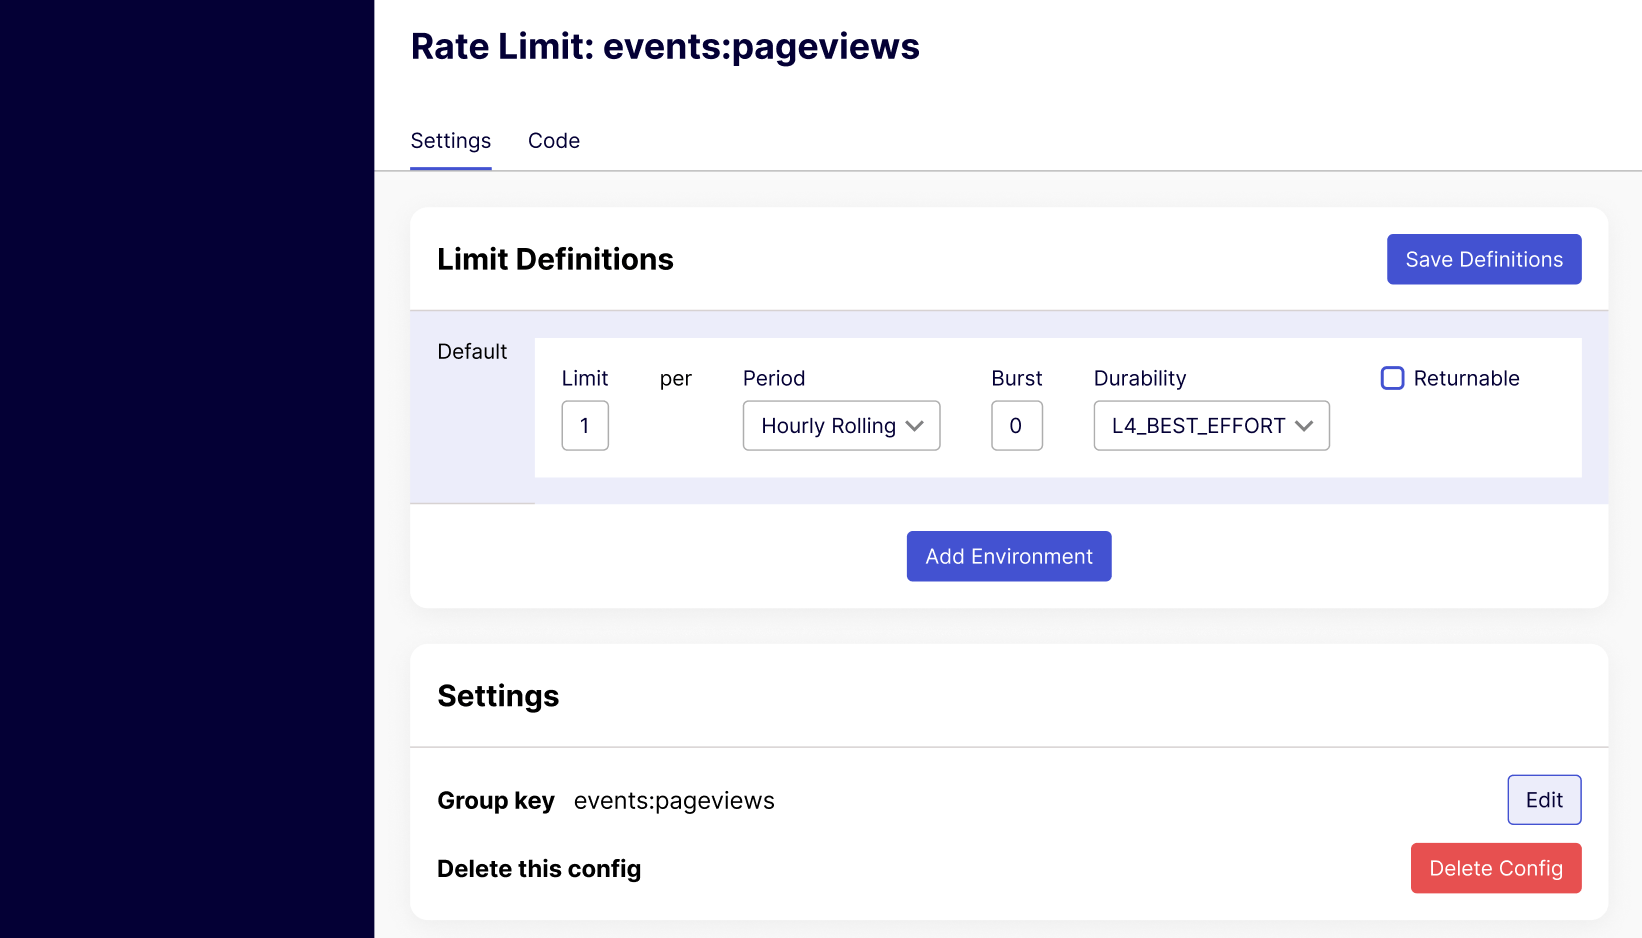Click the Save Definitions button
The image size is (1642, 938).
[1483, 259]
